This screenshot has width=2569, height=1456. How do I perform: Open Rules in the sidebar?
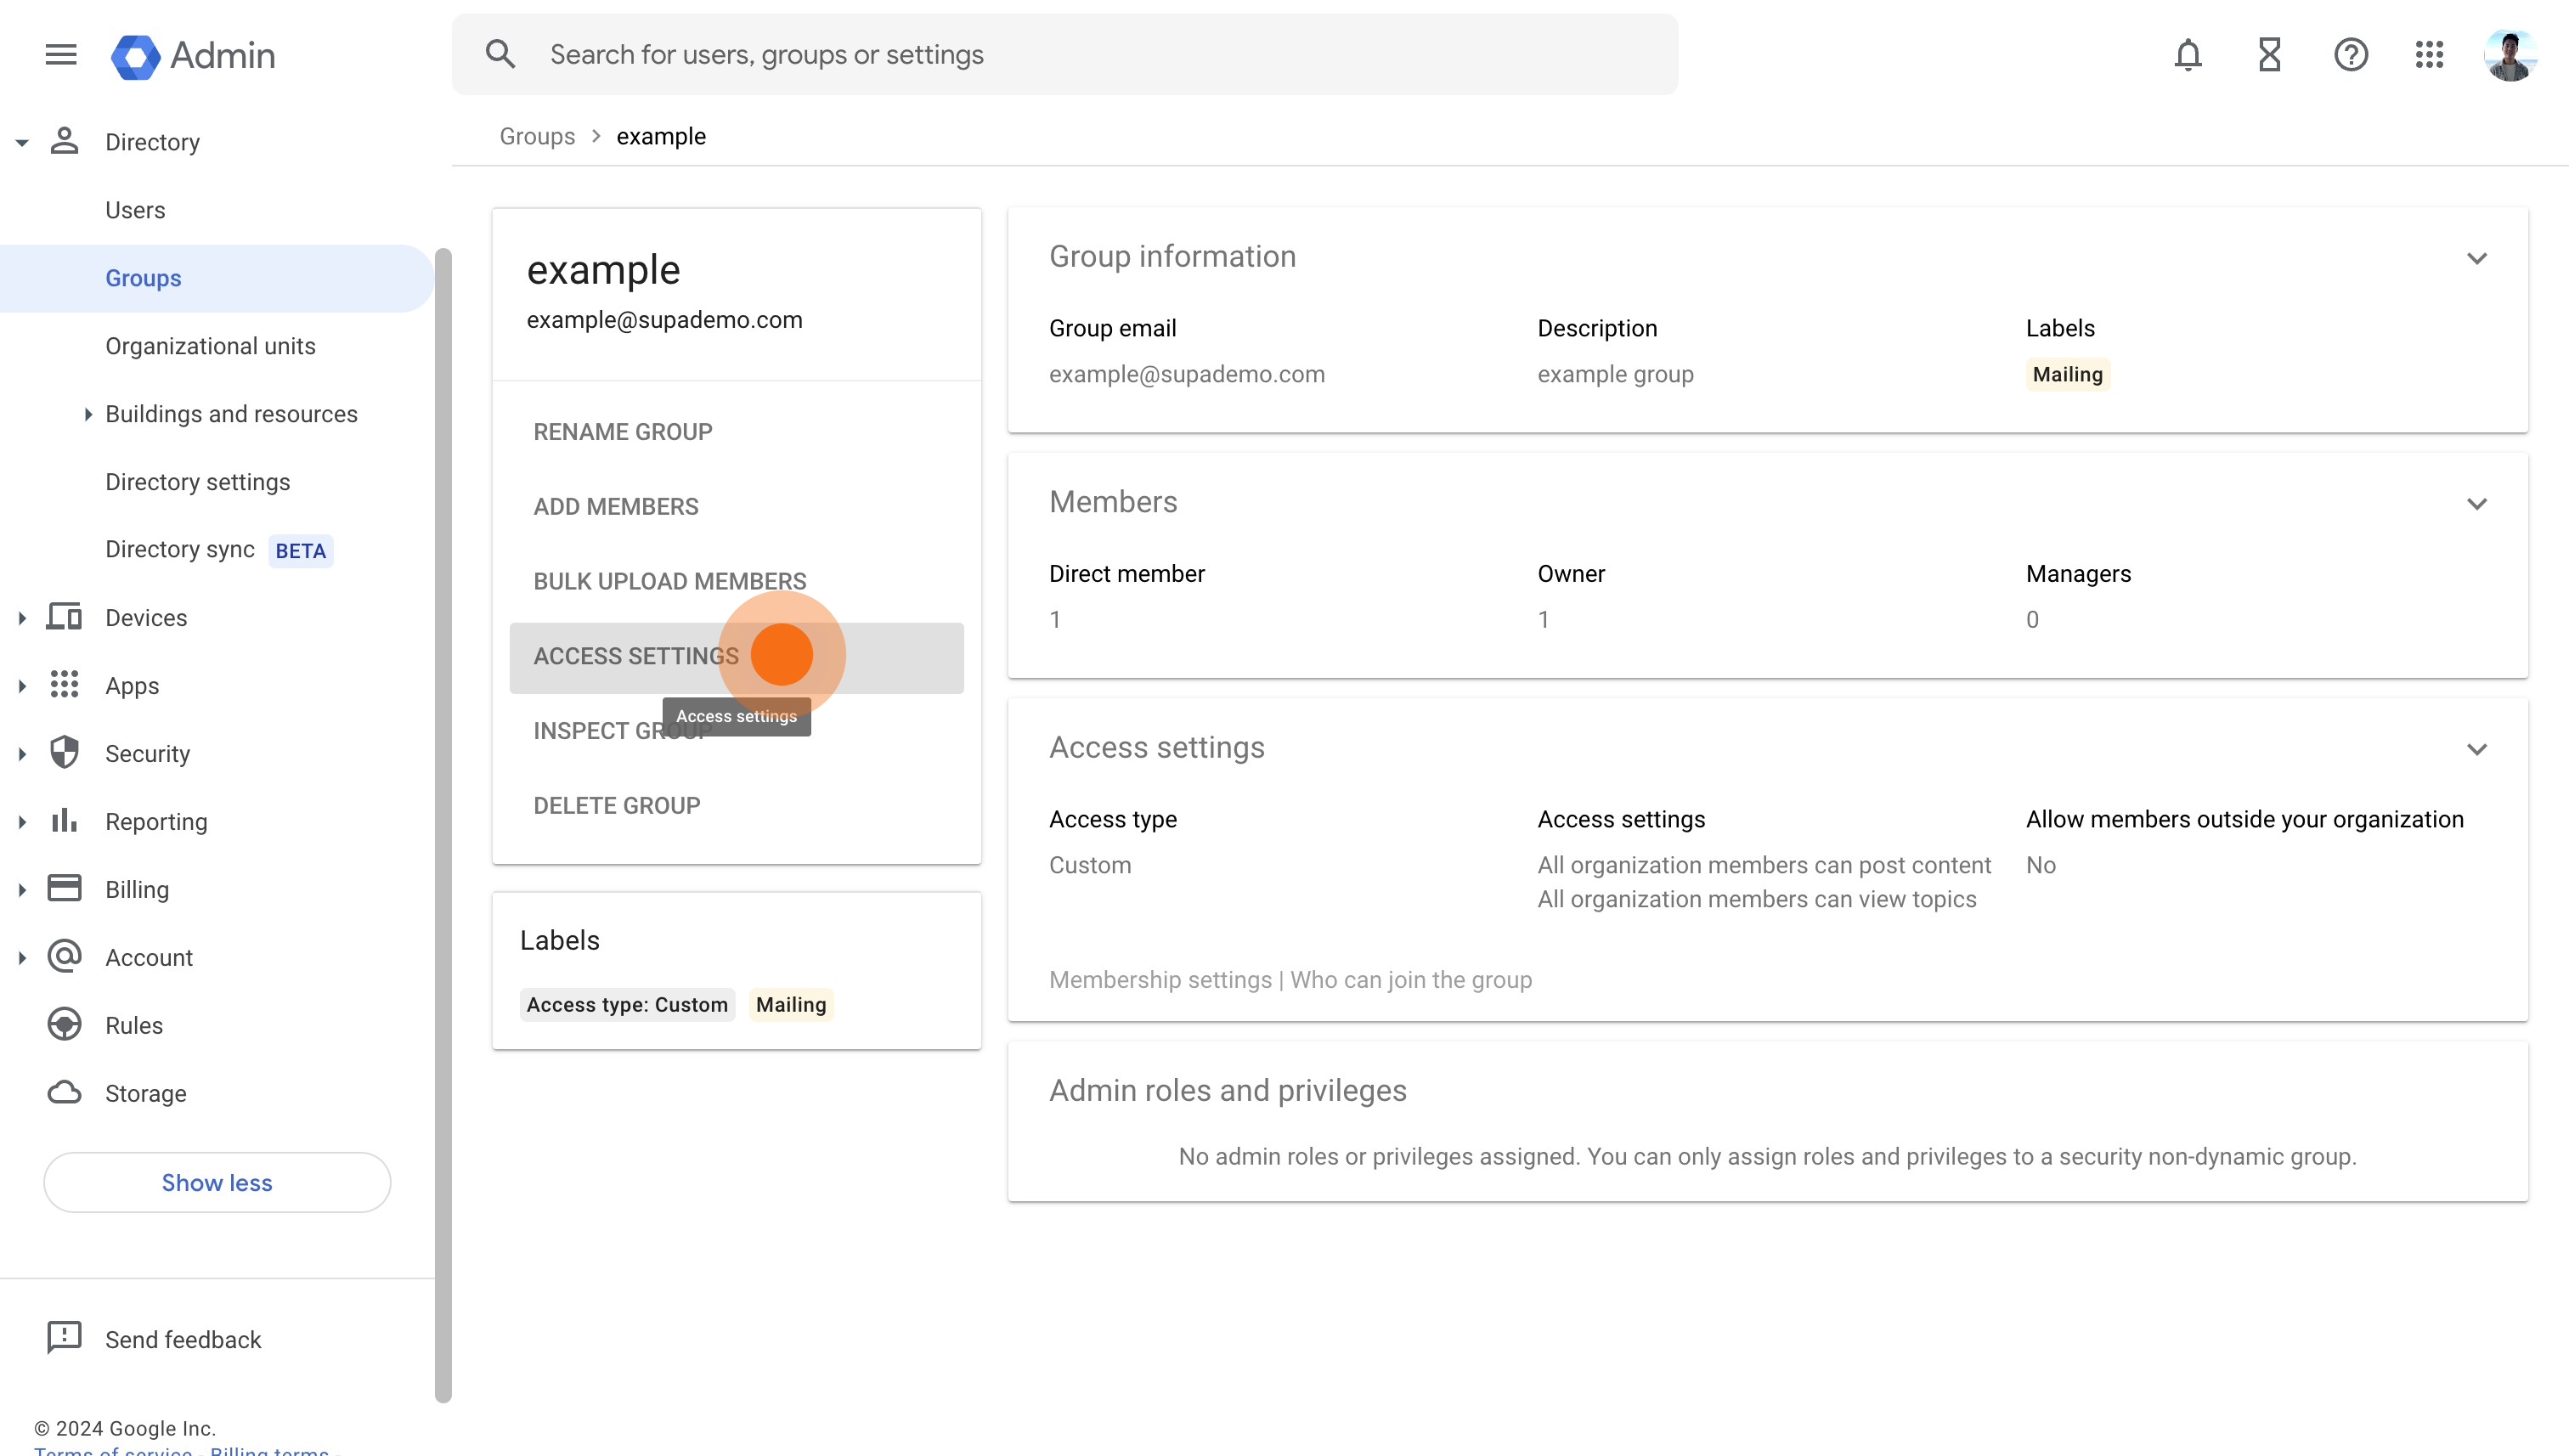pyautogui.click(x=134, y=1025)
